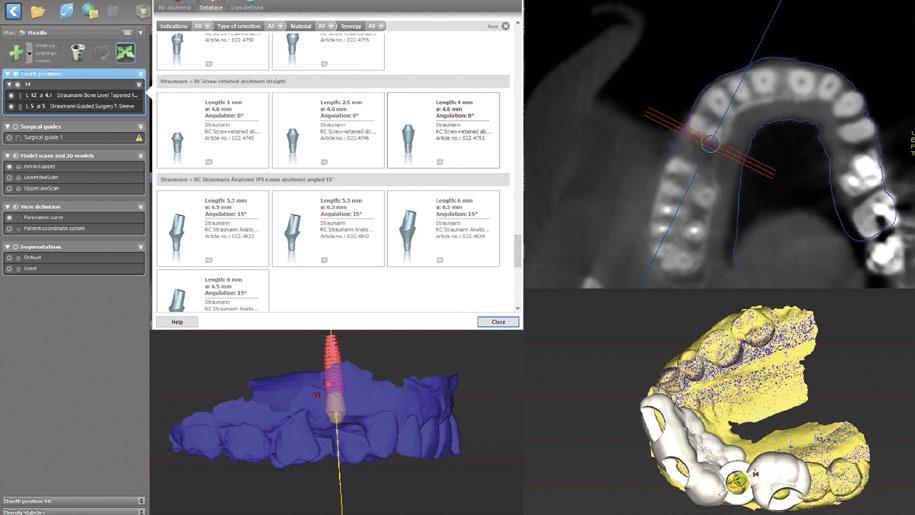Select angled abutment Article no. 022.4834
Image resolution: width=915 pixels, height=515 pixels.
click(x=443, y=228)
